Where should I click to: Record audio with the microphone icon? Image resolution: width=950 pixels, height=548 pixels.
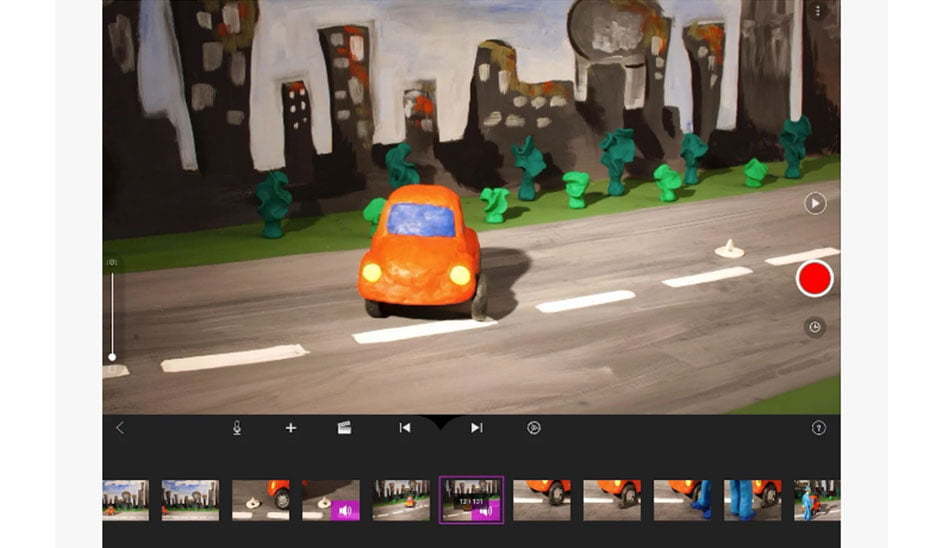237,428
